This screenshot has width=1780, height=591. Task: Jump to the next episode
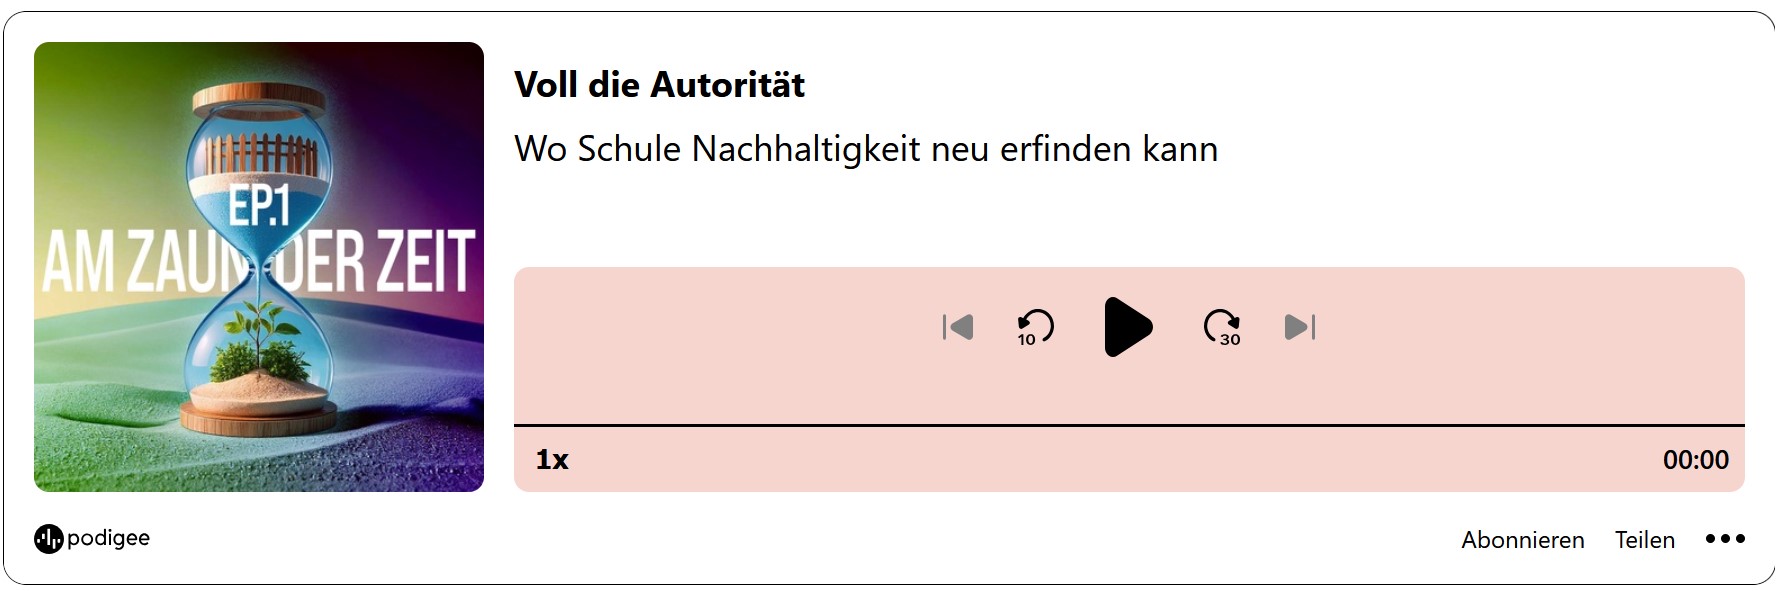point(1300,327)
